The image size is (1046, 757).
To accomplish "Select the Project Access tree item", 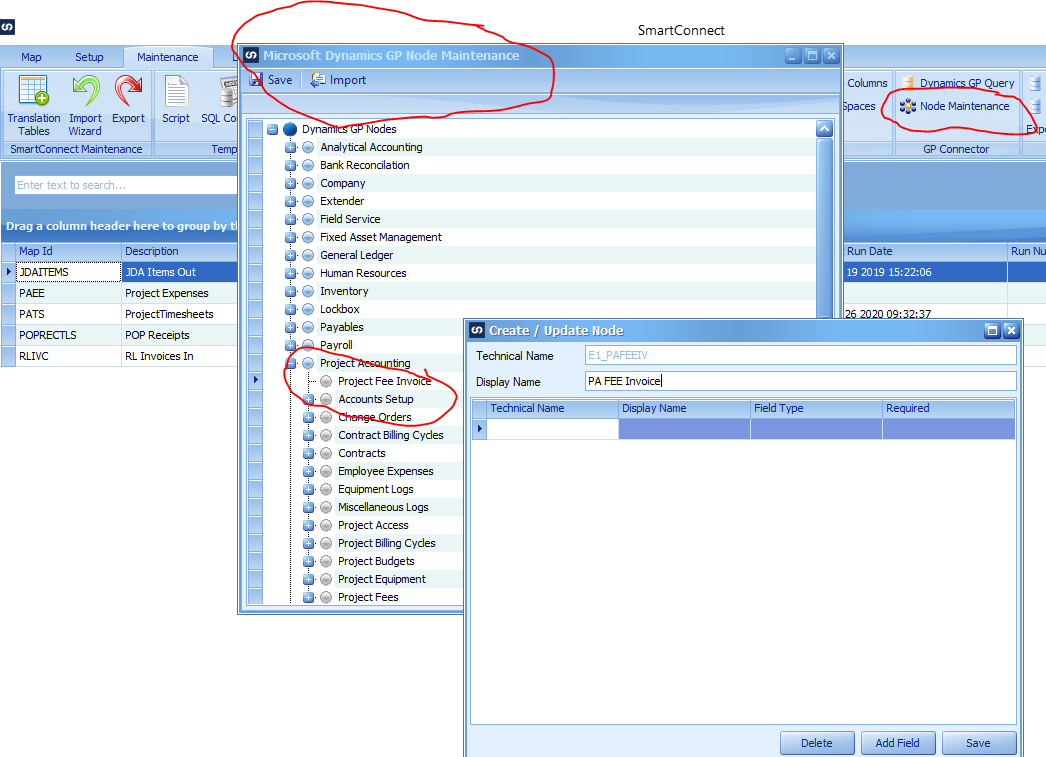I will tap(373, 525).
